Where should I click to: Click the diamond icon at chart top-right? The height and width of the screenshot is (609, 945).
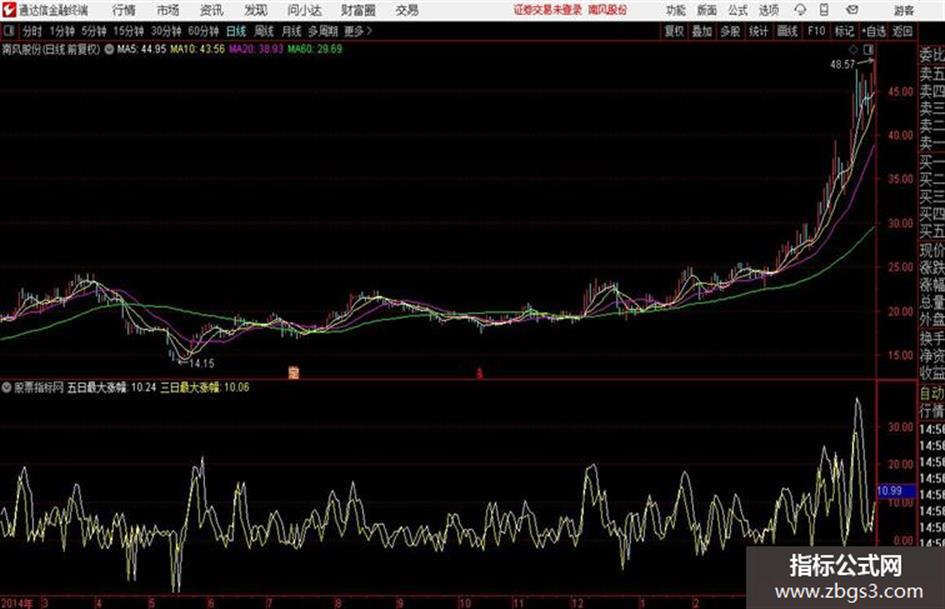[x=853, y=49]
